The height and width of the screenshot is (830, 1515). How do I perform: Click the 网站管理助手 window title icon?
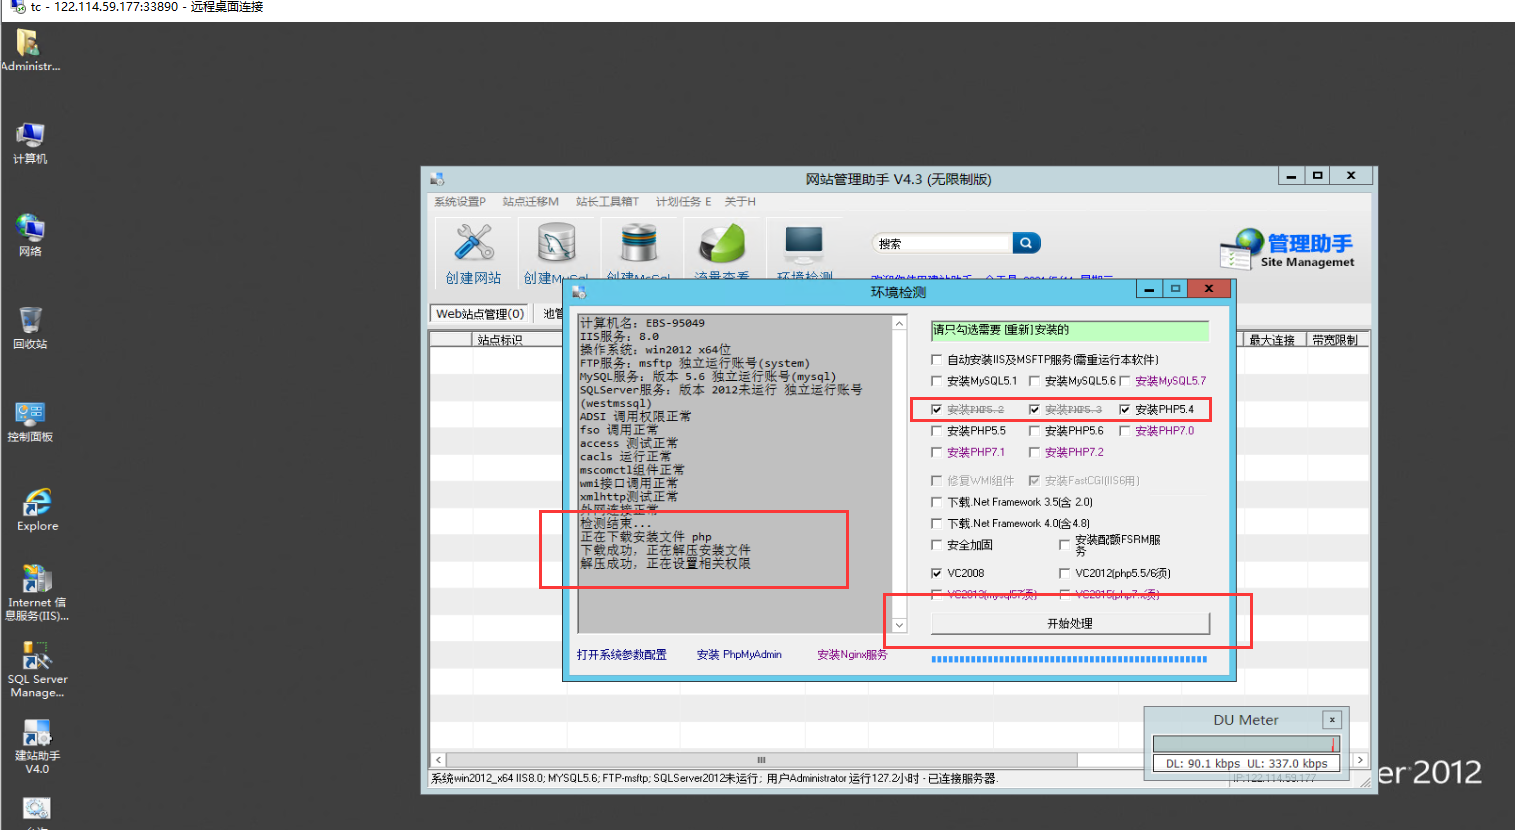(x=437, y=179)
